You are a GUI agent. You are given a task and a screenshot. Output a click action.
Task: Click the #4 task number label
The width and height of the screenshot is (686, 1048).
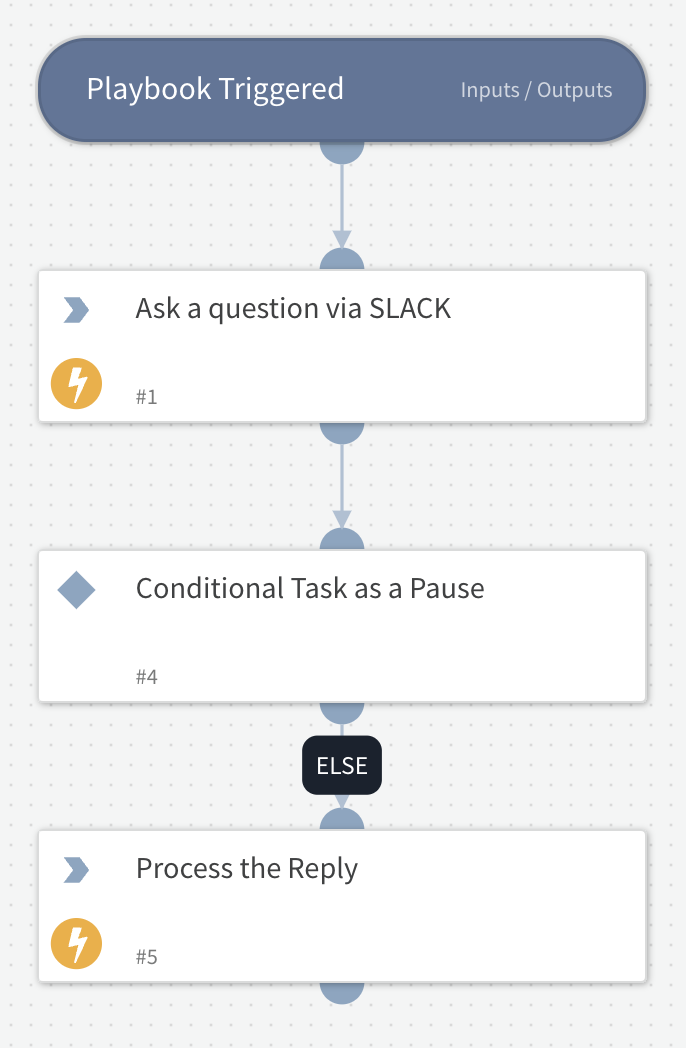coord(147,676)
